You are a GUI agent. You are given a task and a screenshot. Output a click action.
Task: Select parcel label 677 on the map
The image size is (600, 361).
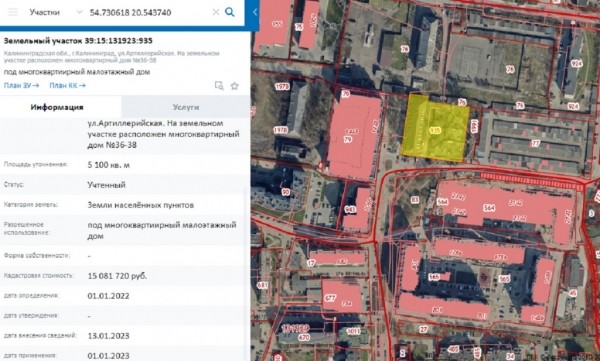pos(330,298)
